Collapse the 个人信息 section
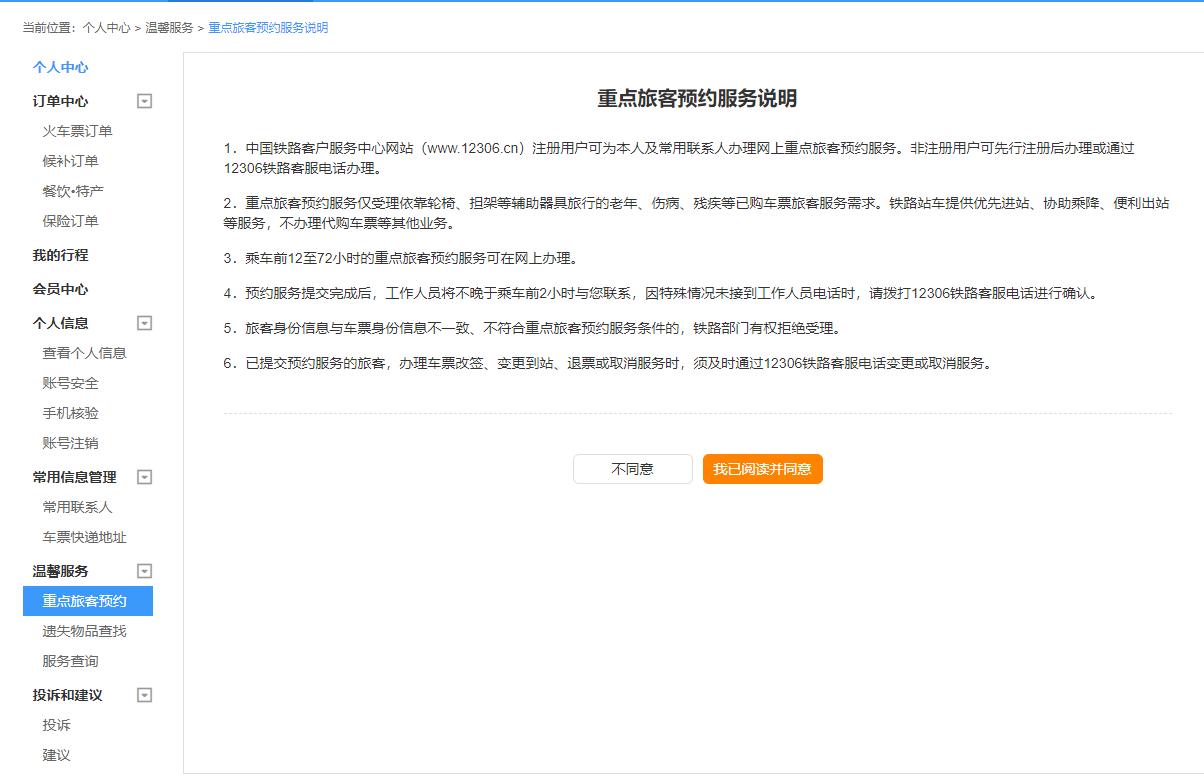 [x=144, y=323]
